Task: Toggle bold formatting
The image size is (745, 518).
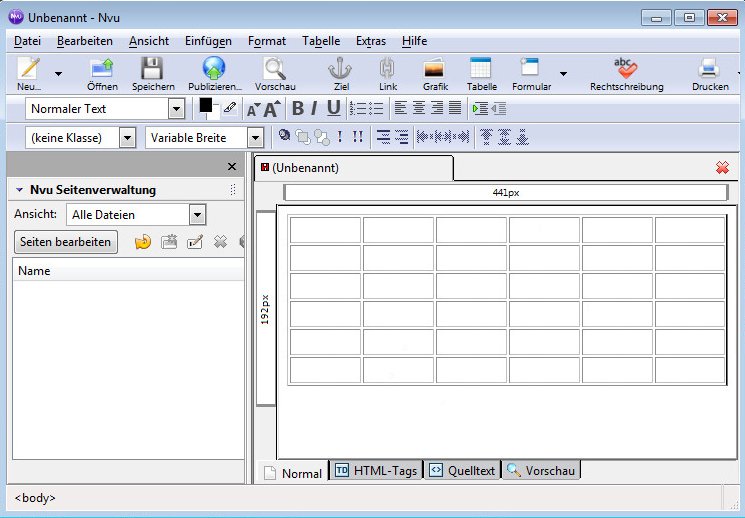Action: coord(298,108)
